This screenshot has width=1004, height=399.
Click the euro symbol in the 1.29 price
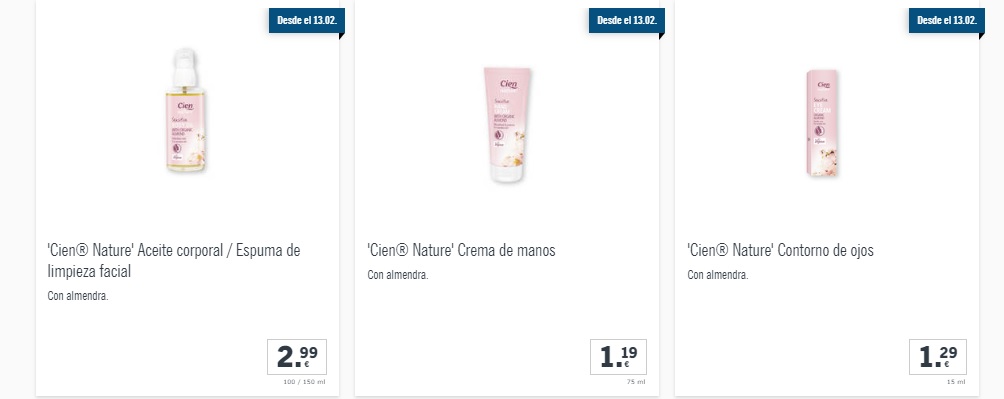point(947,364)
